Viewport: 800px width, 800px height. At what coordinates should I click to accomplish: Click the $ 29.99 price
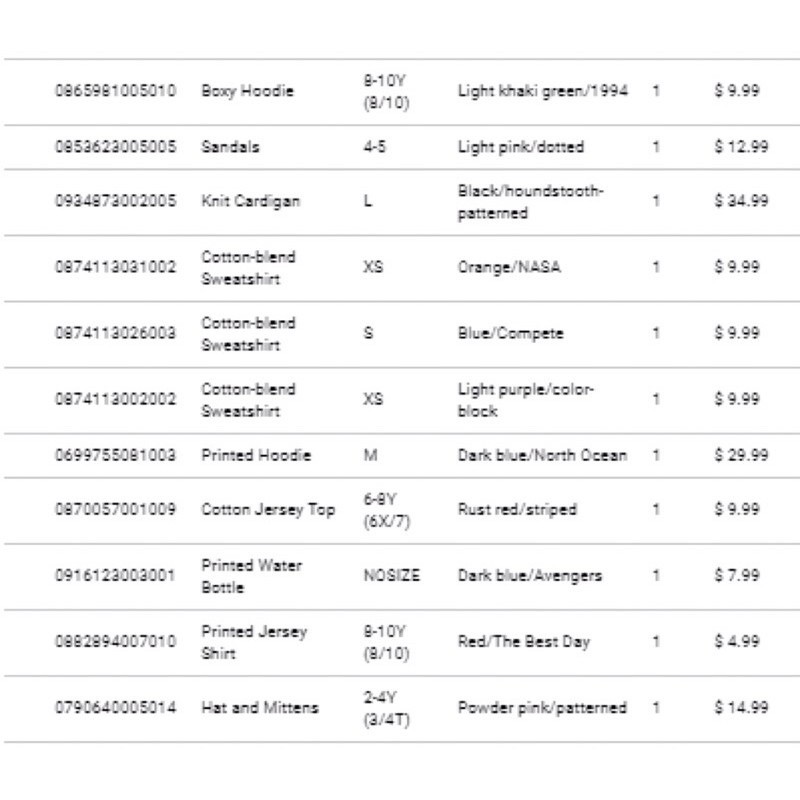tap(741, 455)
